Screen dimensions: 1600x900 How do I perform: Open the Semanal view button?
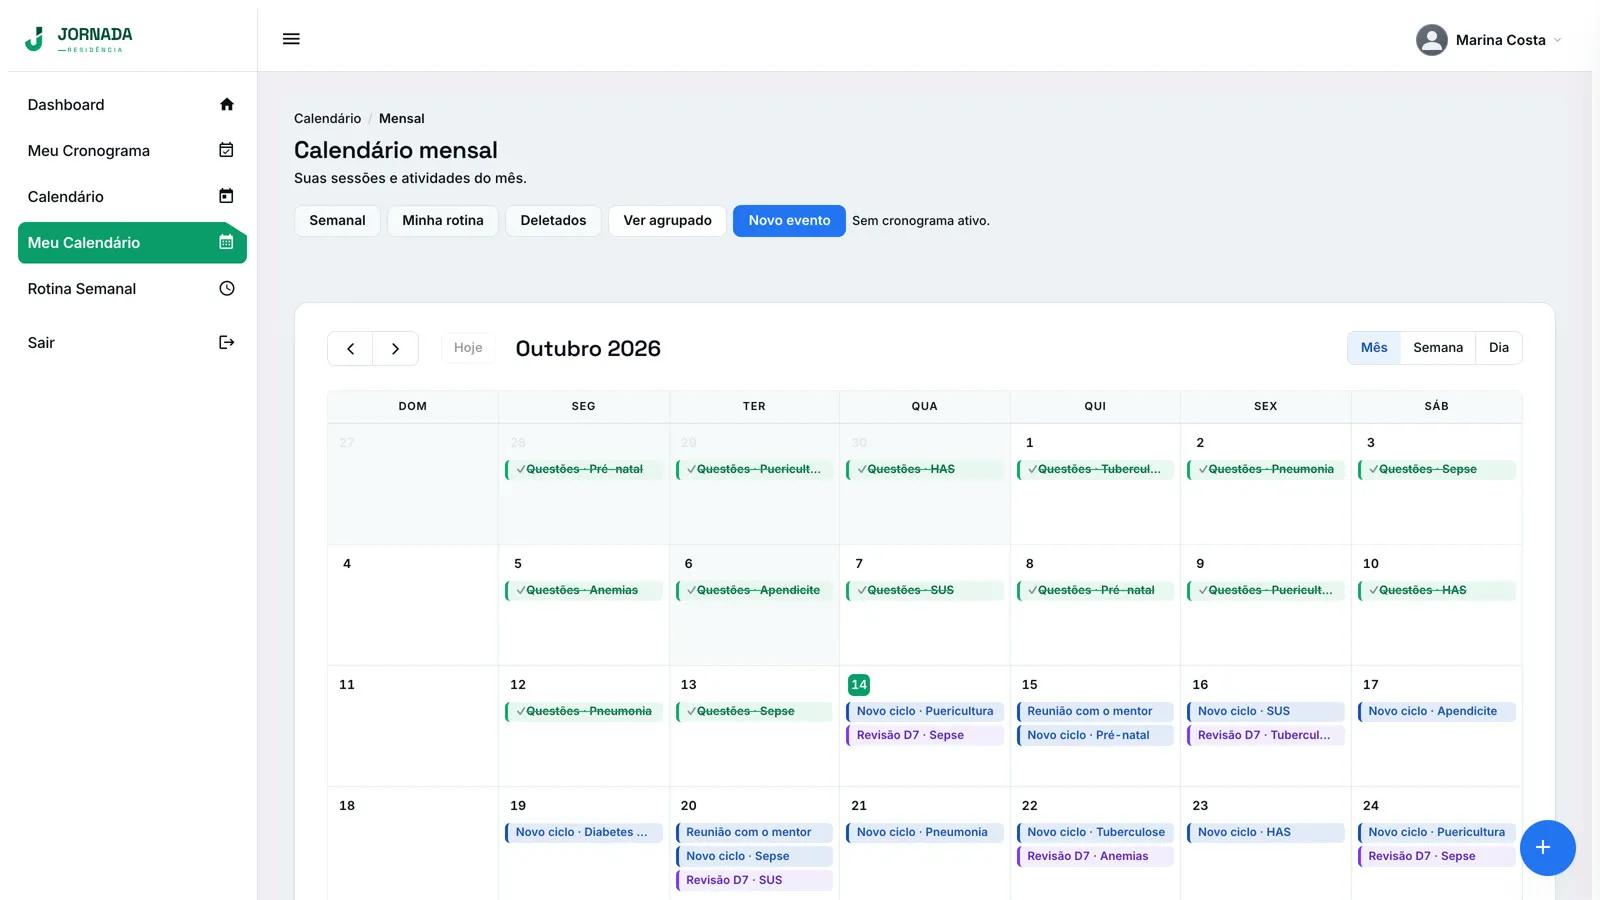click(x=337, y=221)
